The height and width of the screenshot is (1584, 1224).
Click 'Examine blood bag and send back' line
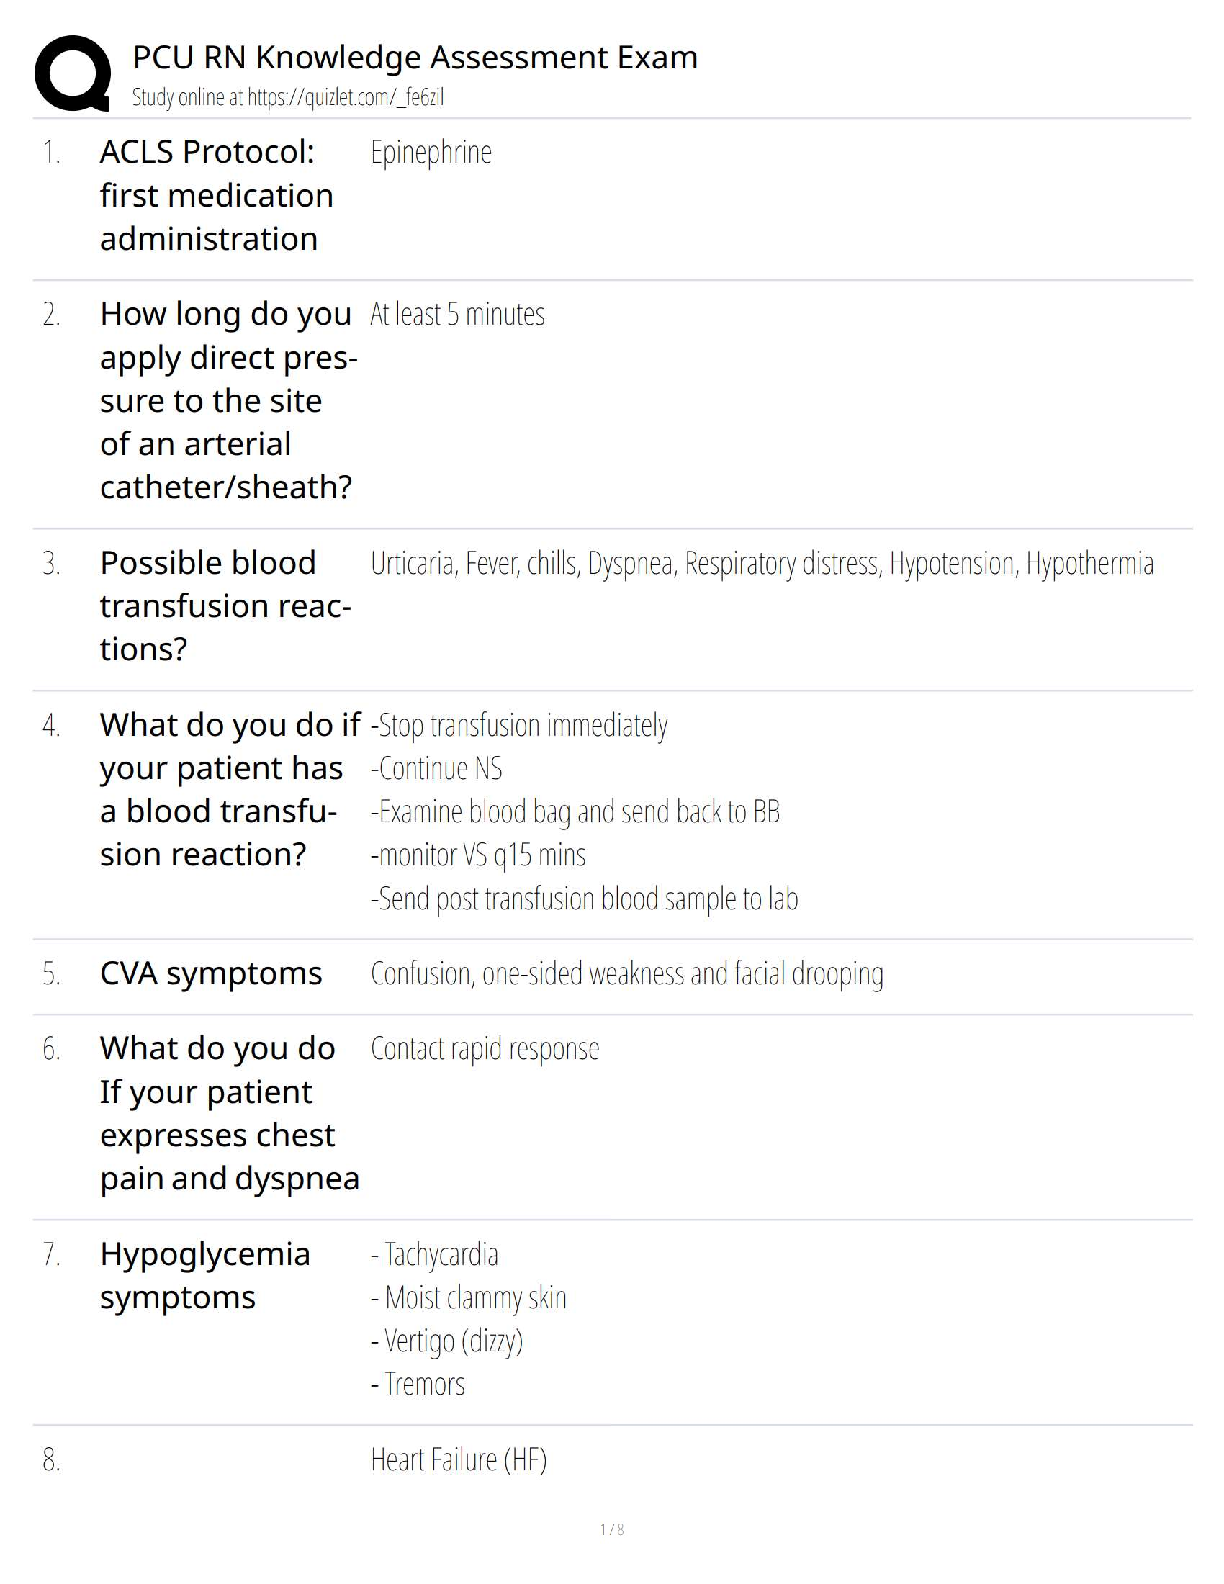click(575, 812)
